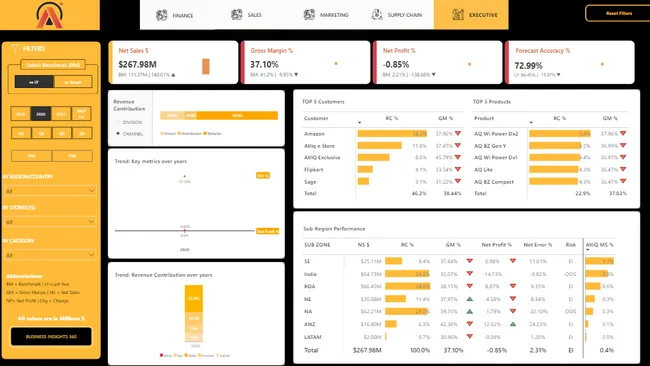Click the Sales navigation icon
Image resolution: width=650 pixels, height=366 pixels.
(x=236, y=15)
